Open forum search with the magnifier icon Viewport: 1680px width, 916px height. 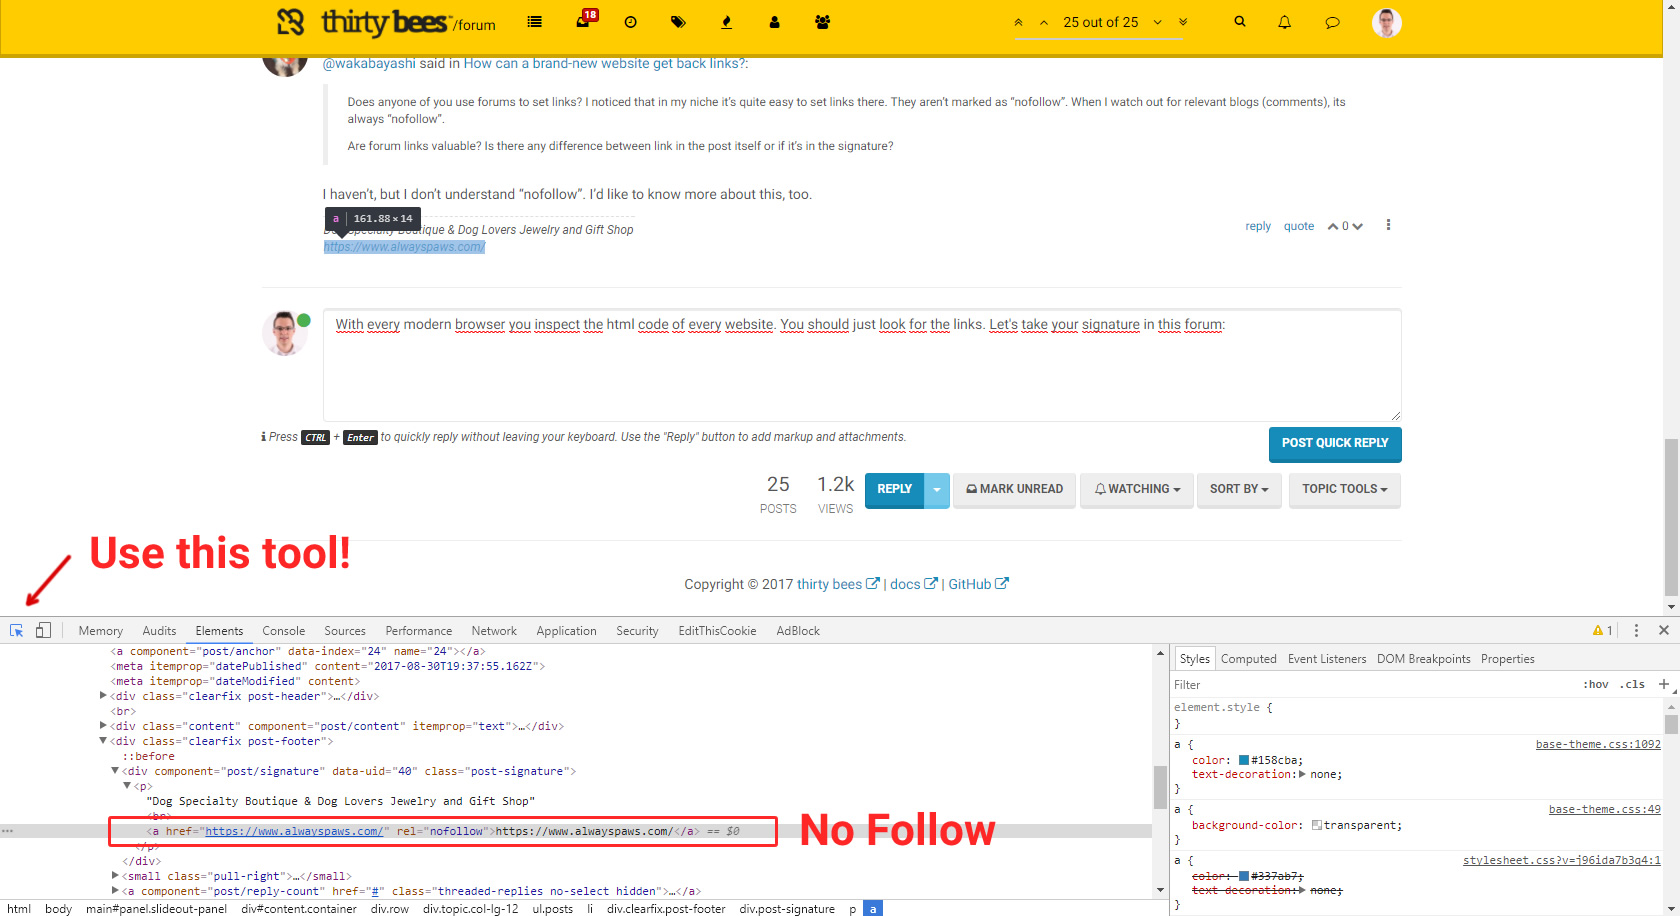(x=1239, y=22)
